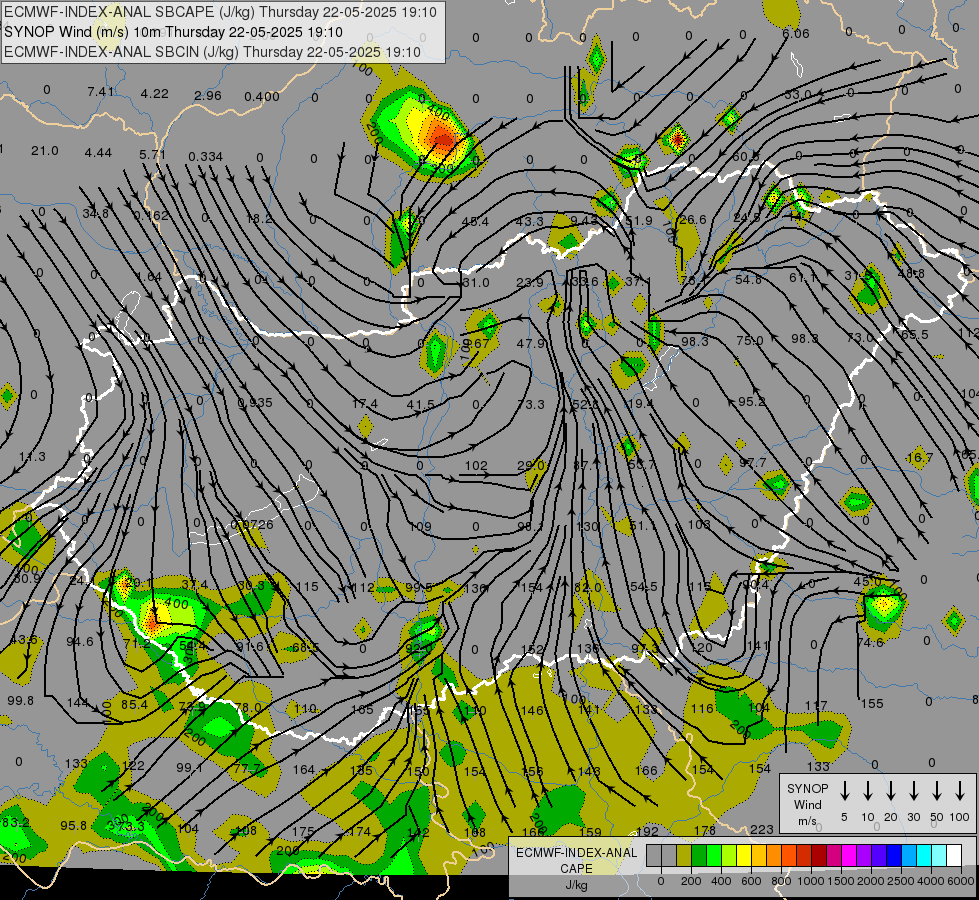Click the 'ECMWF-INDEX-ANAL CAPE J/kg' legend label

coord(576,869)
